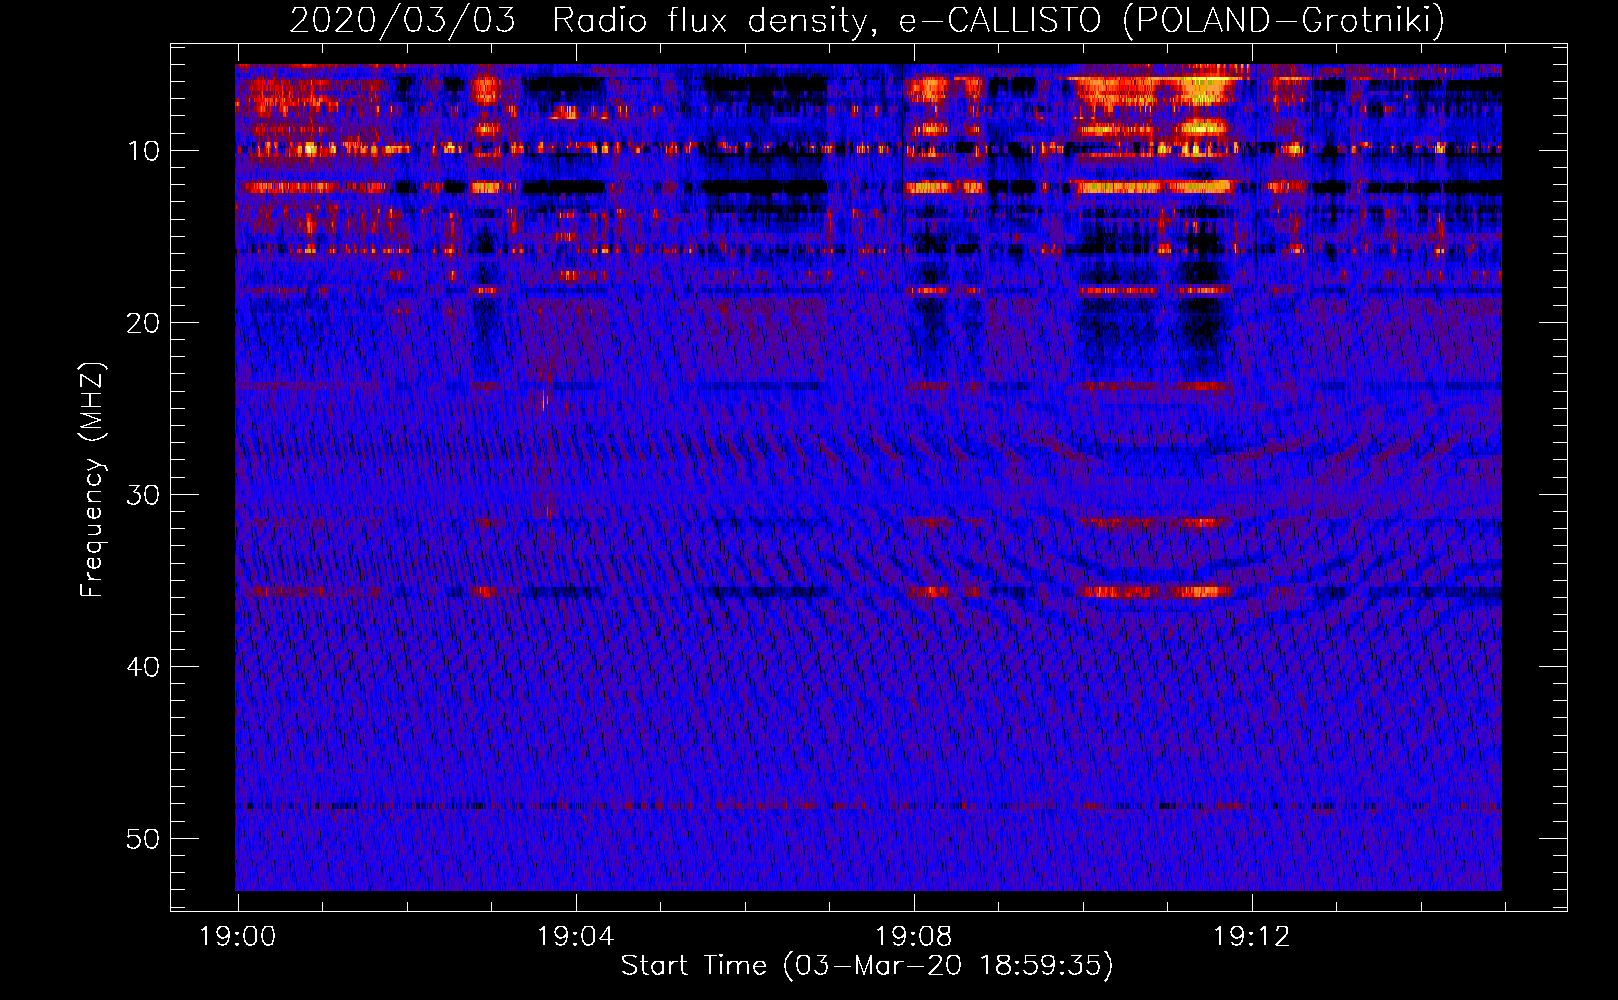
Task: Click the 30 MHz frequency tick label
Action: coord(144,495)
